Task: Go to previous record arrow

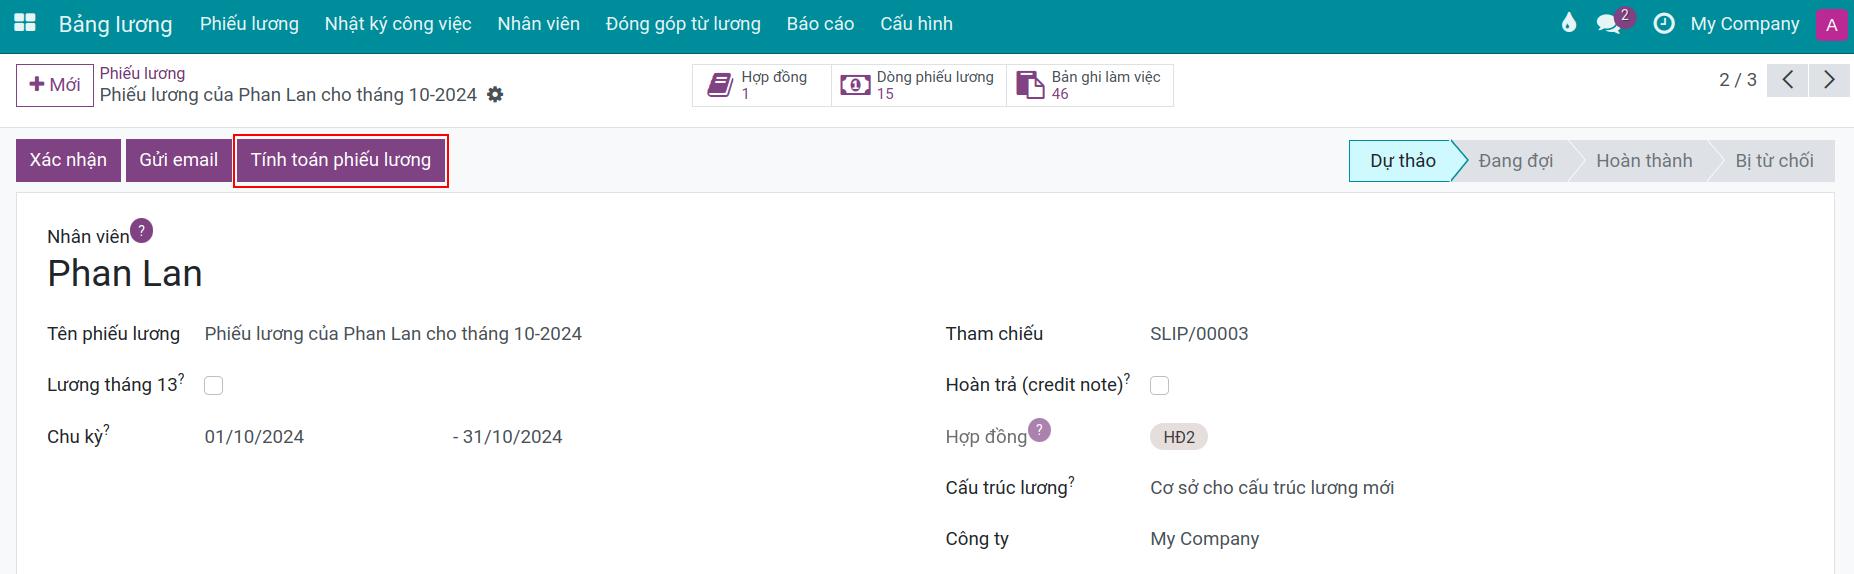Action: [x=1788, y=80]
